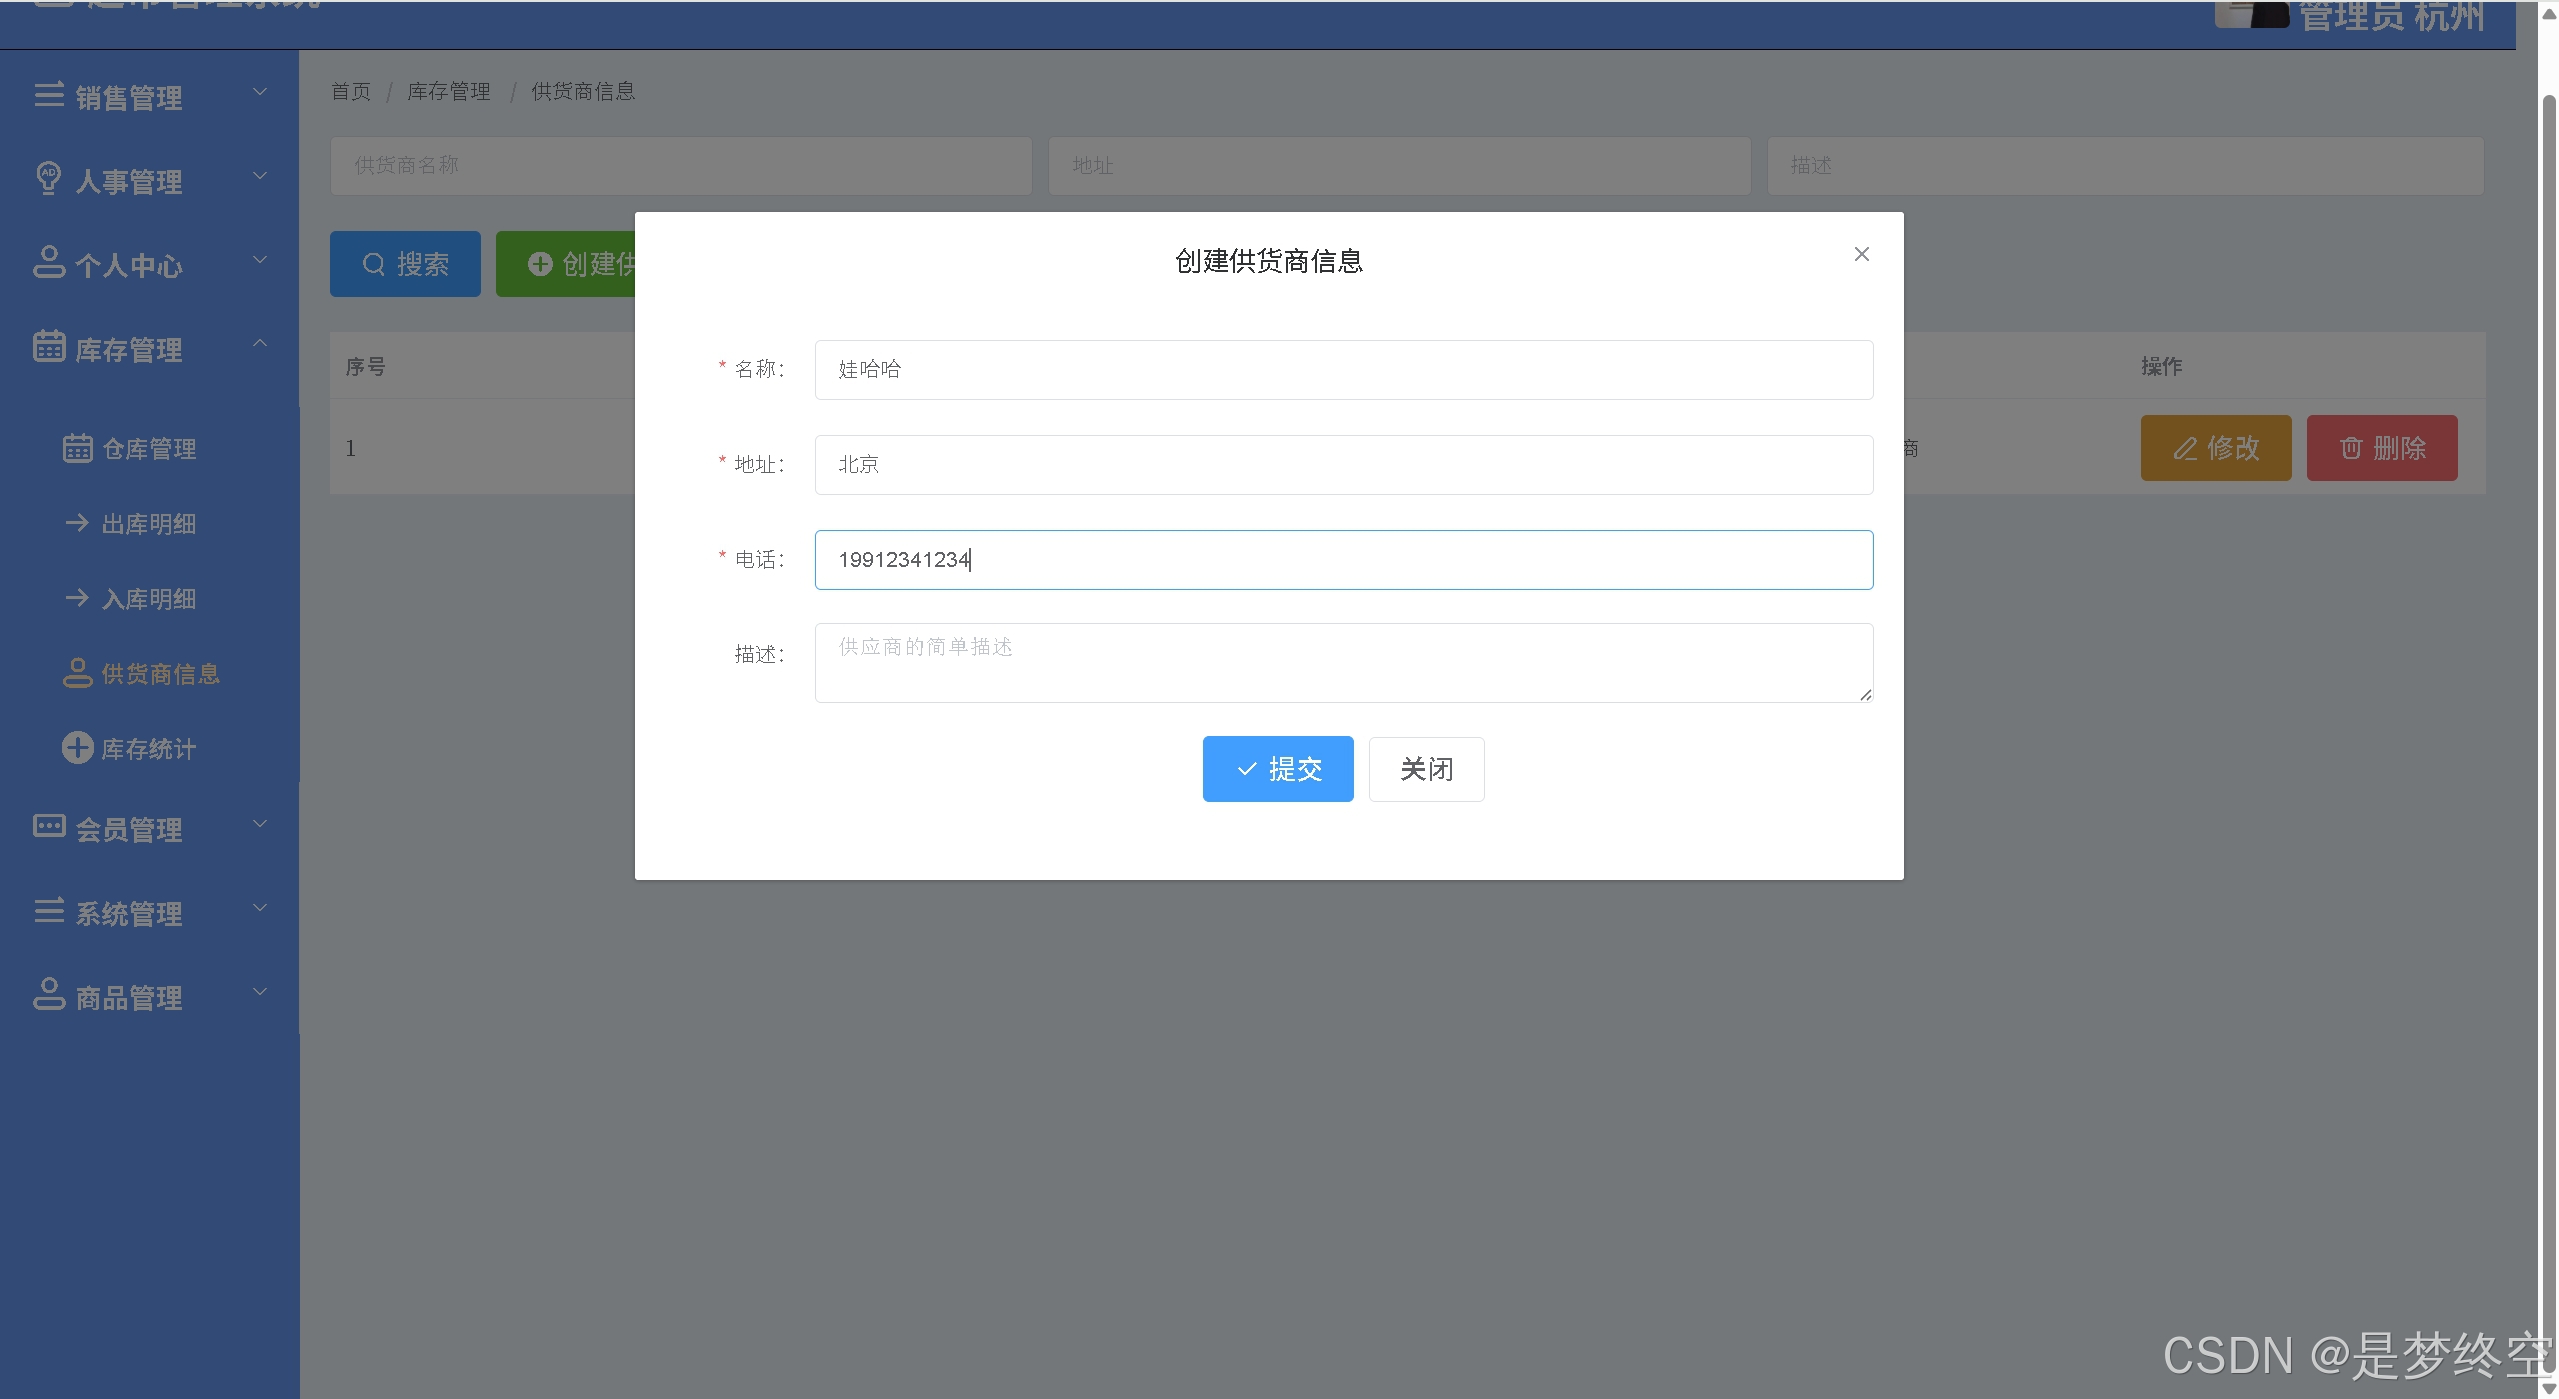Click the 库存统计 plus circle icon
Viewport: 2559px width, 1399px height.
(77, 748)
